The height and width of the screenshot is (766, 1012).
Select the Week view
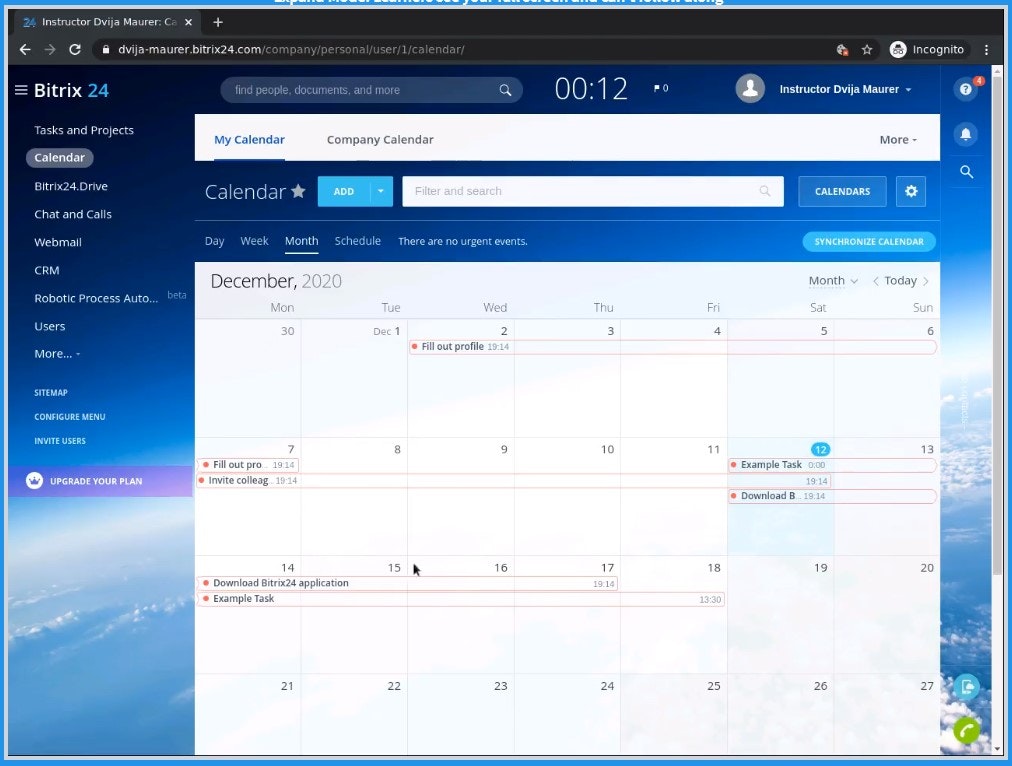(254, 241)
